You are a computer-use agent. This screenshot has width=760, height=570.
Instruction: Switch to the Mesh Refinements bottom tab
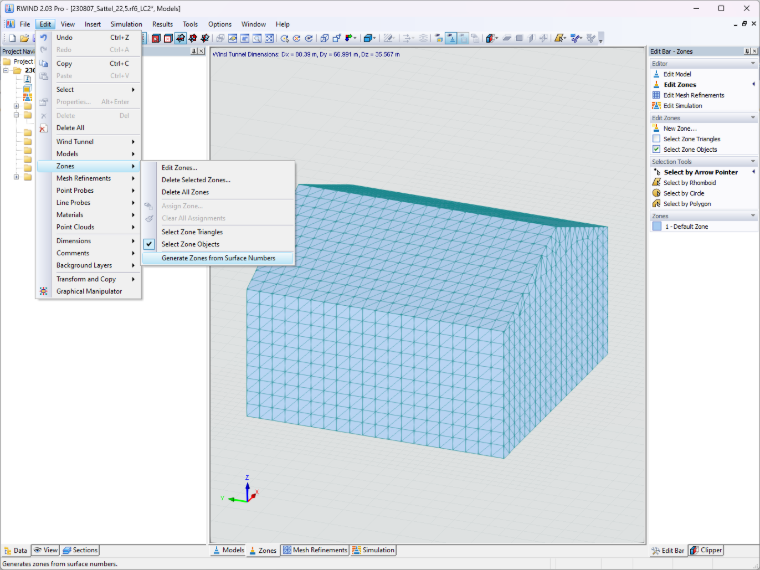click(315, 550)
